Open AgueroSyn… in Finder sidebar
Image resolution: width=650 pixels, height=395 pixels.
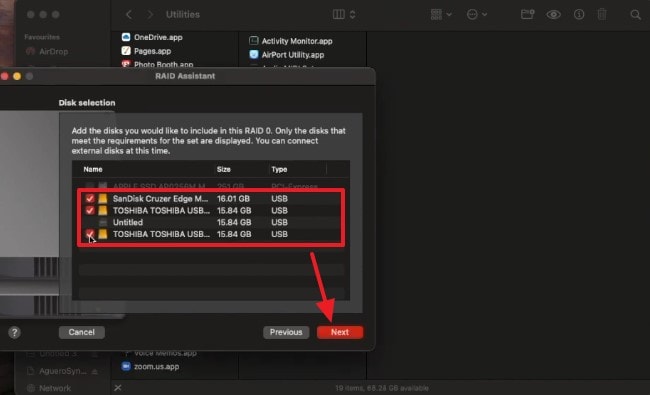(63, 371)
